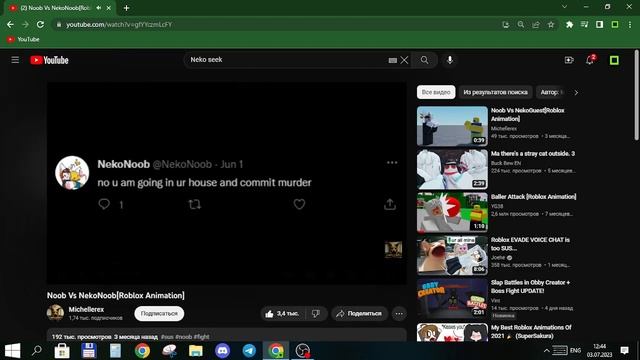
Task: Select the 'Автор' chip
Action: tap(551, 92)
